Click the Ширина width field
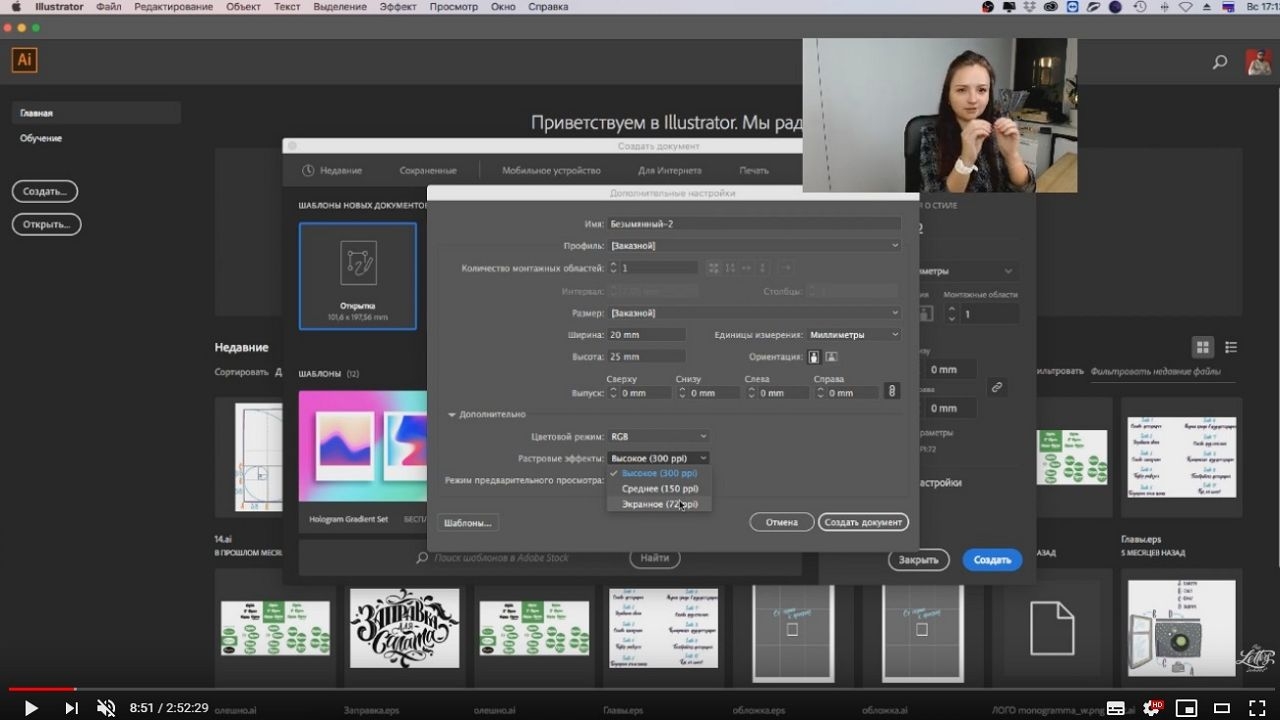The image size is (1280, 720). coord(647,335)
